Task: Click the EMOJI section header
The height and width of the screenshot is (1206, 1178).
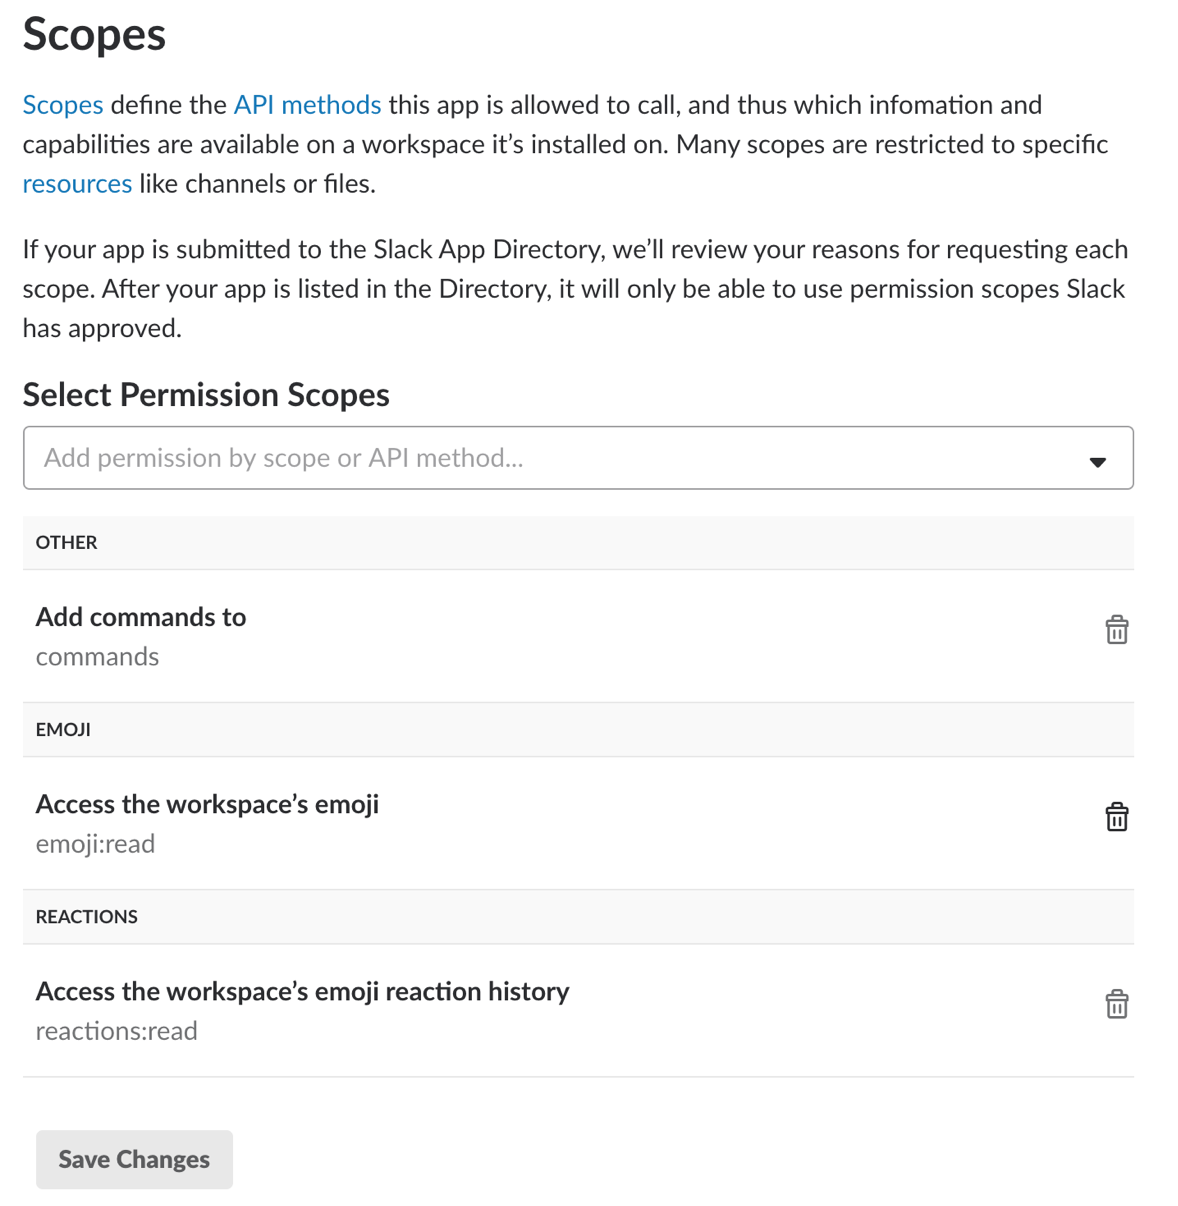Action: pyautogui.click(x=578, y=730)
